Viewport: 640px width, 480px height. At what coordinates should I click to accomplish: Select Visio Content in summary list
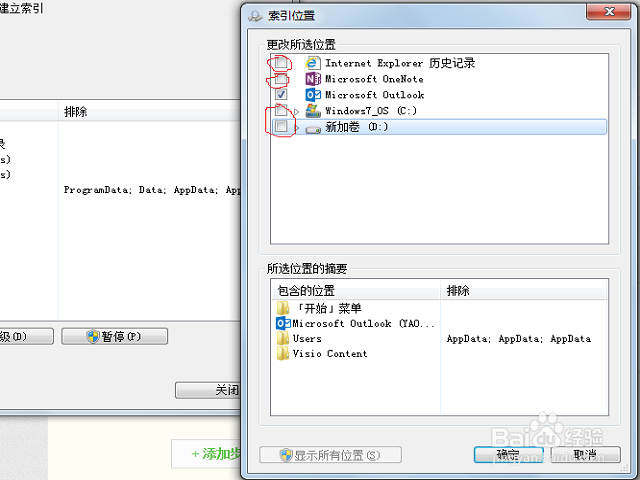(330, 353)
